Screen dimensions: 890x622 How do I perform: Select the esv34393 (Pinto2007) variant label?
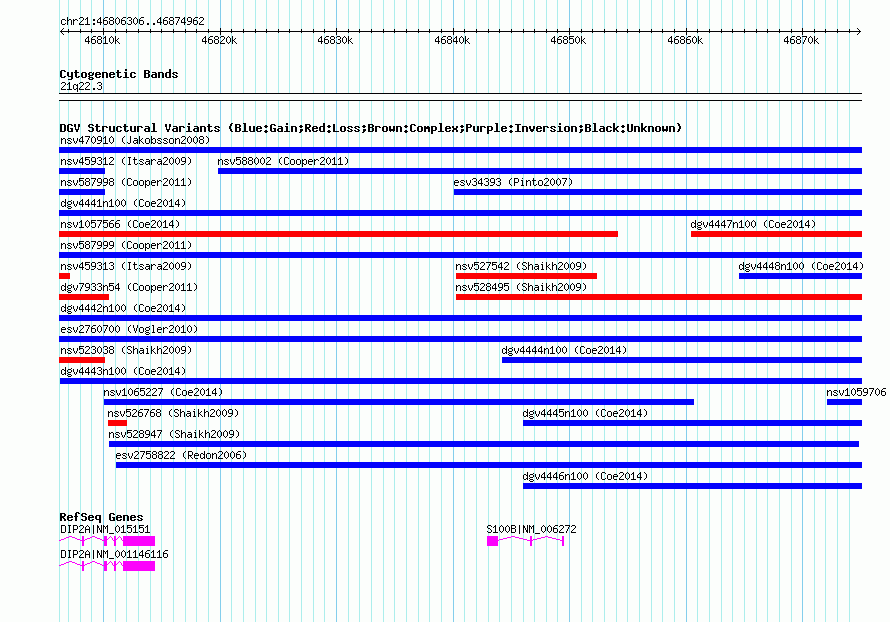click(513, 182)
